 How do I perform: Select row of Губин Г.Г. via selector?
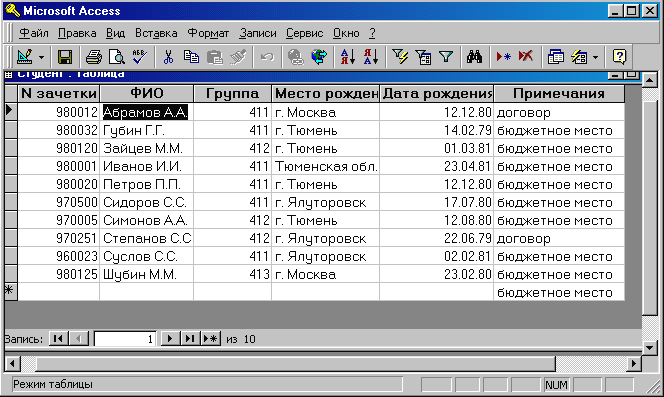coord(11,130)
